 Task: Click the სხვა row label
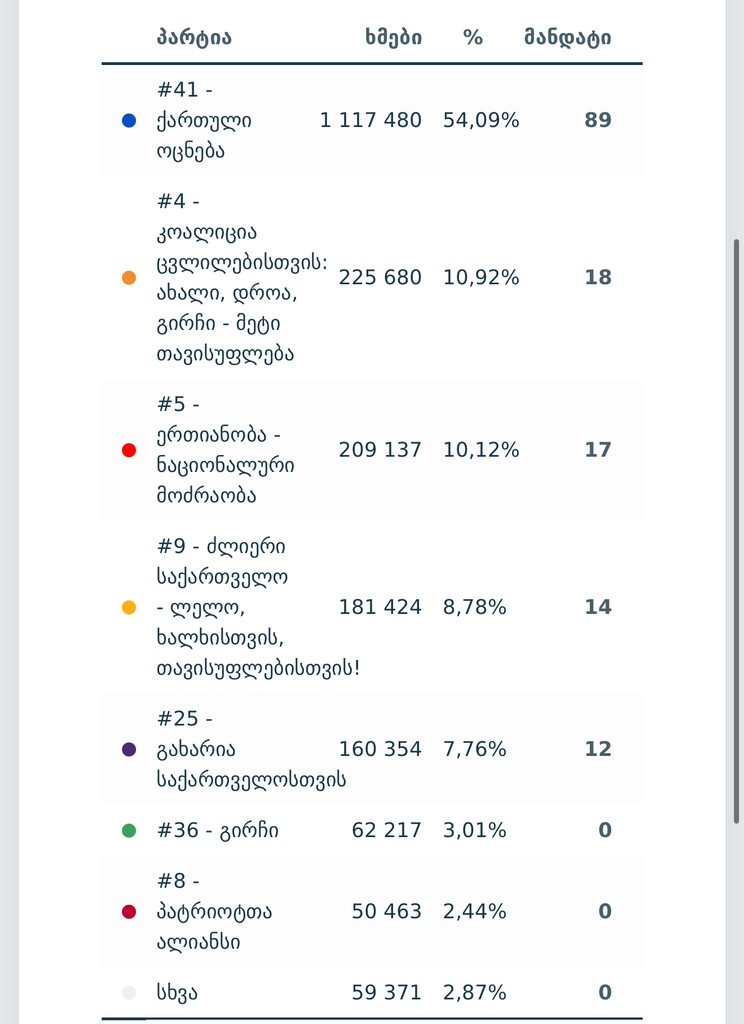[x=176, y=993]
